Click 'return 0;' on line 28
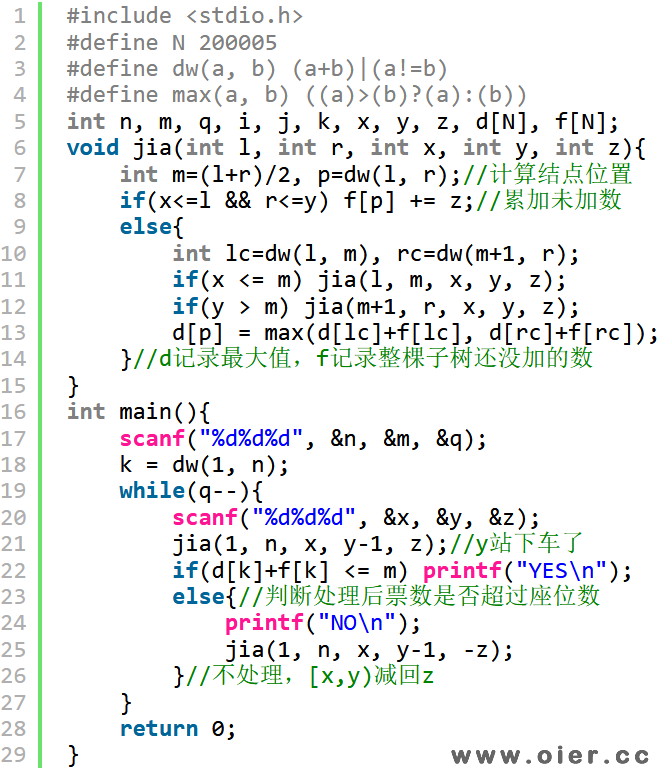 [x=178, y=729]
